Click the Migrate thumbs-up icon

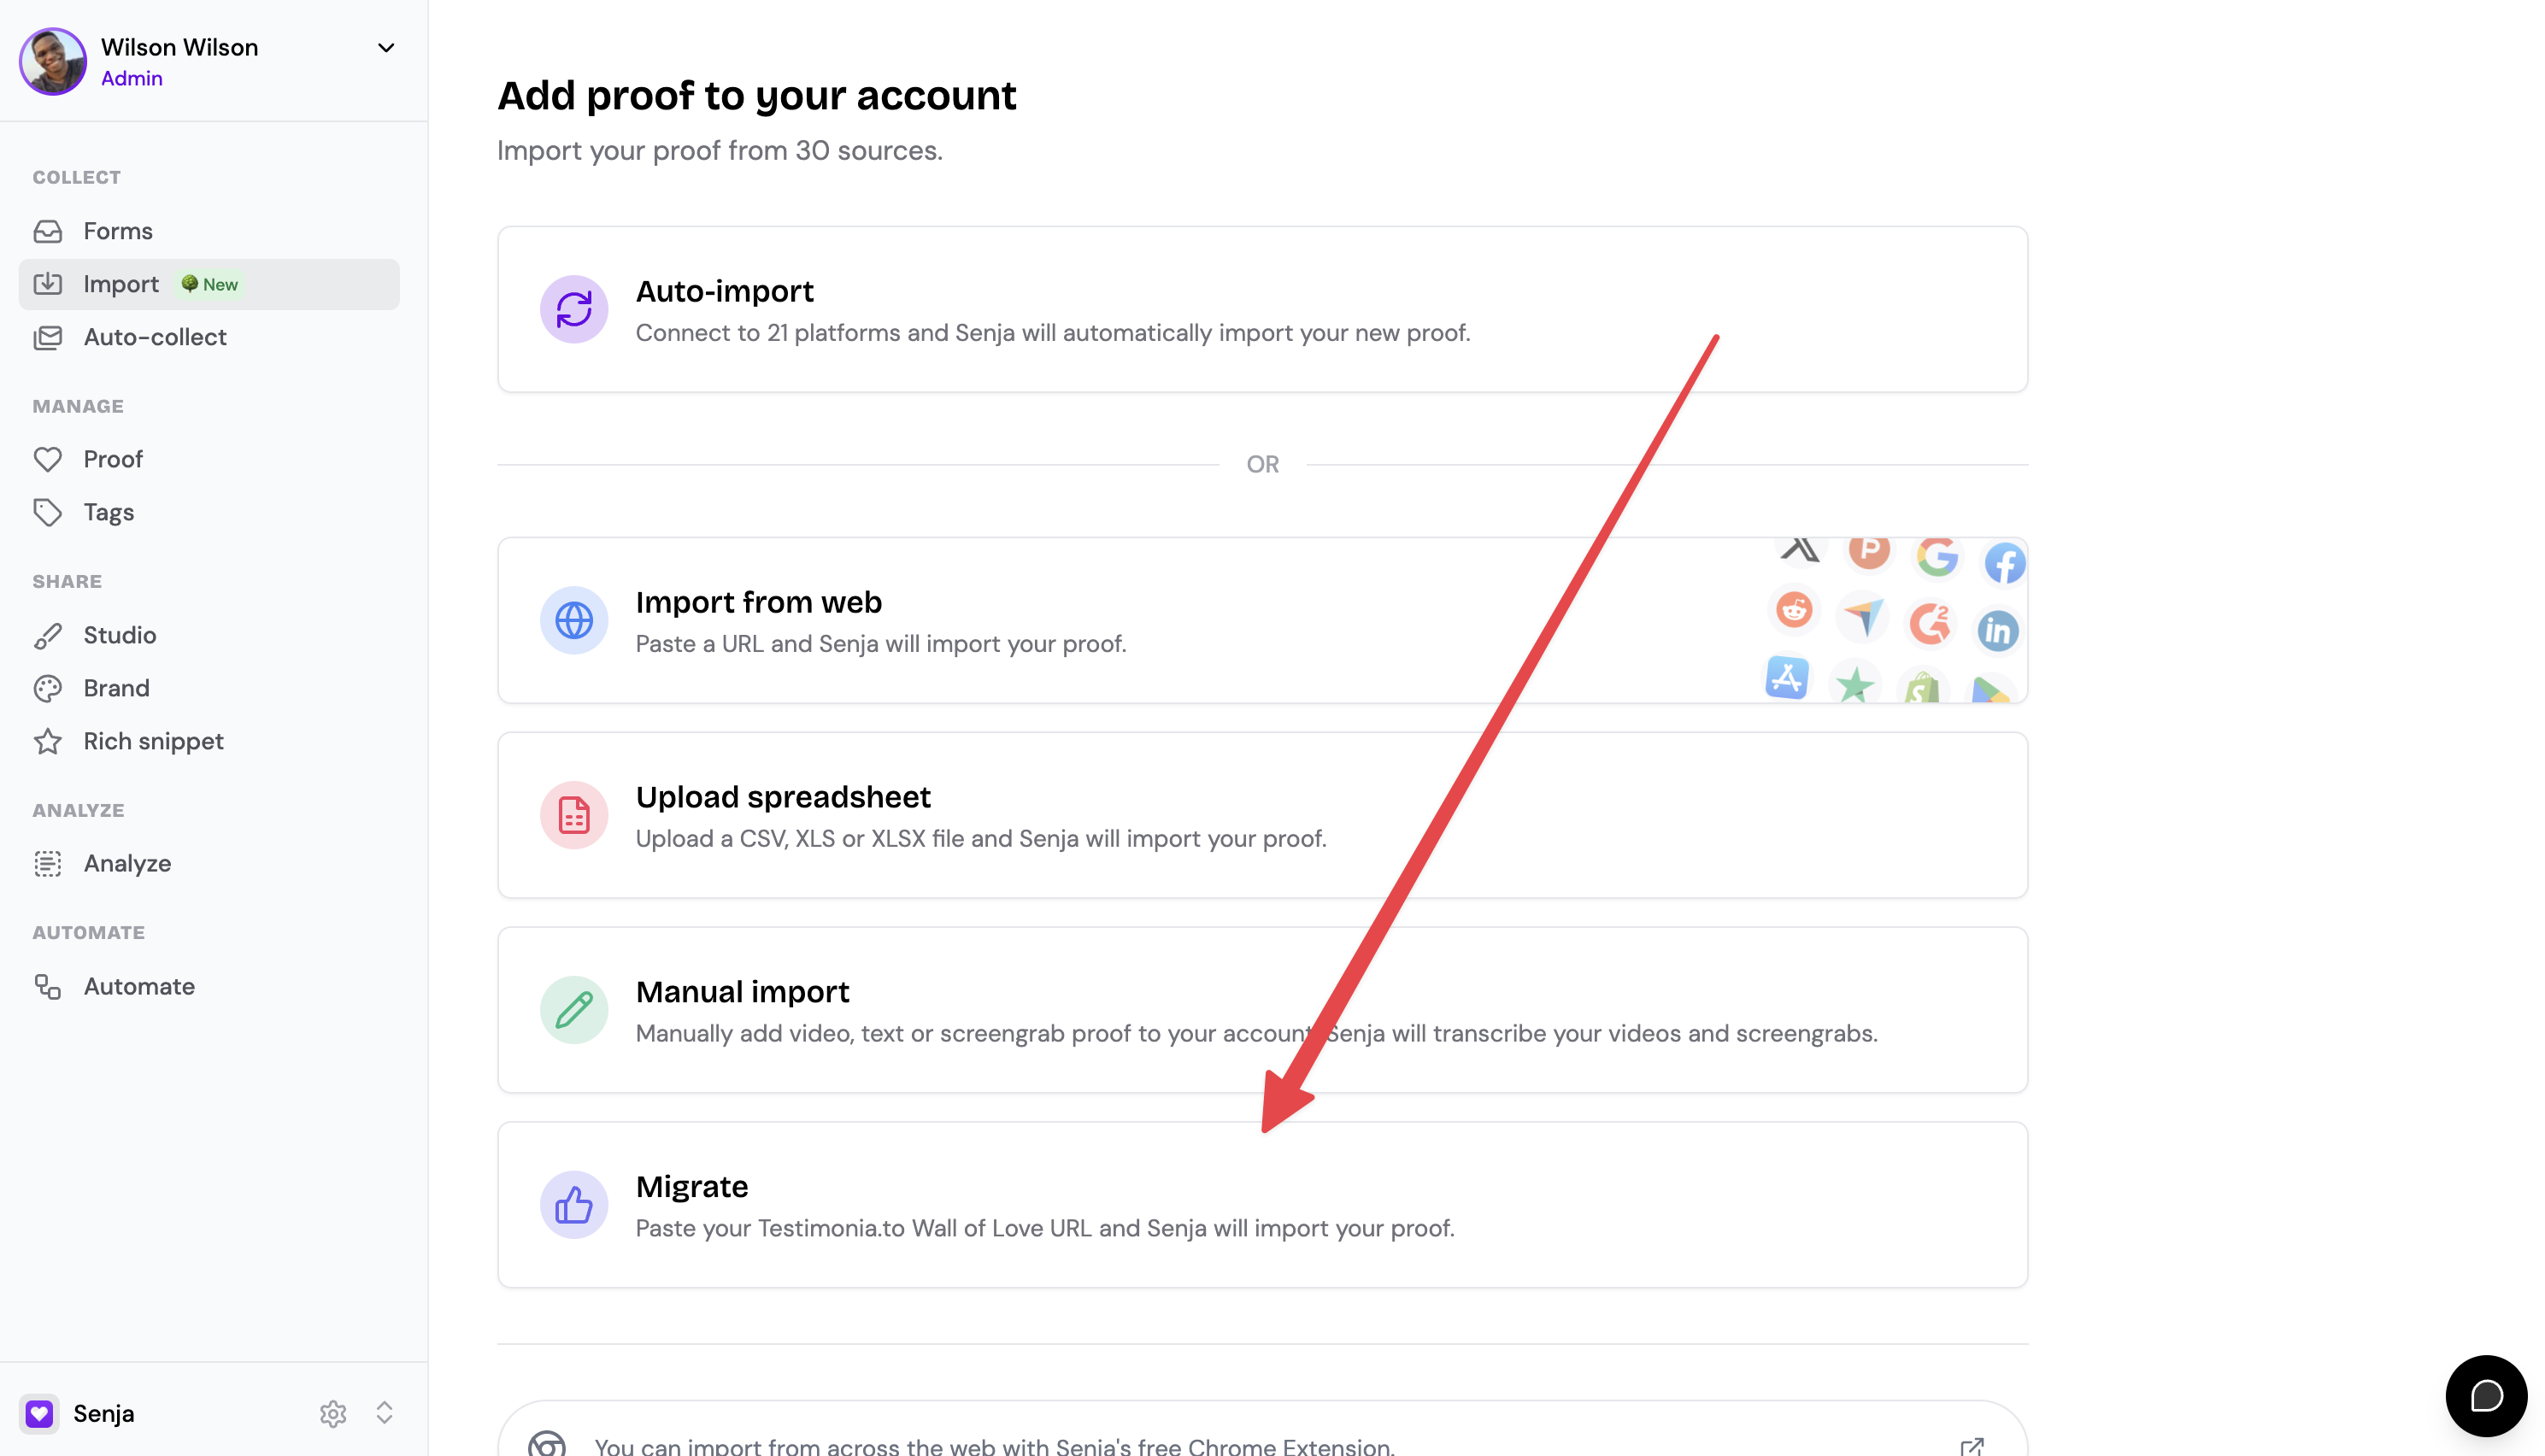[574, 1205]
